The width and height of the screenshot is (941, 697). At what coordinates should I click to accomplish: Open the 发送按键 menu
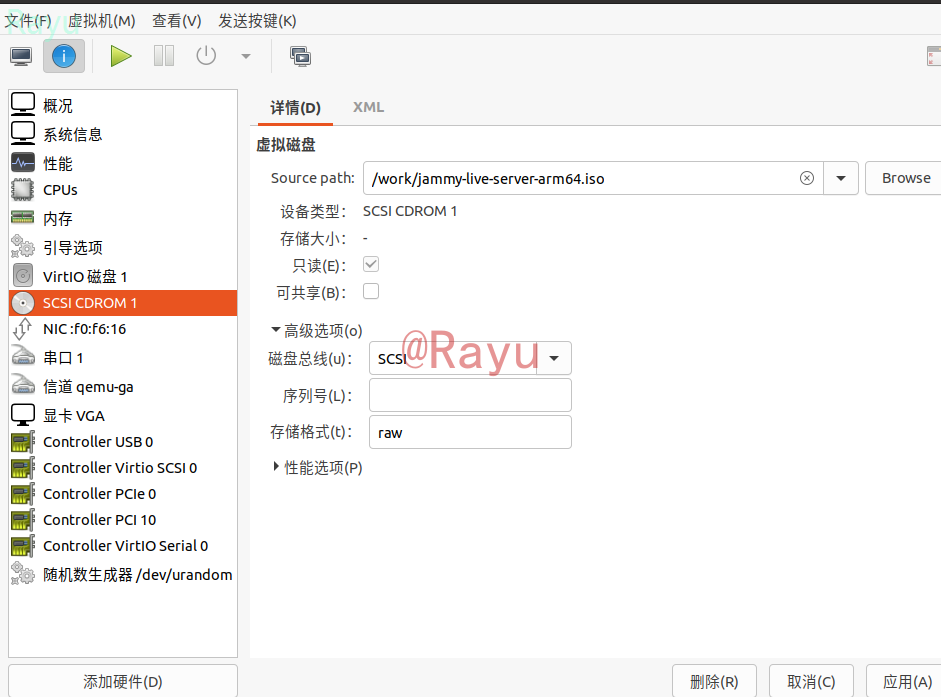point(257,21)
